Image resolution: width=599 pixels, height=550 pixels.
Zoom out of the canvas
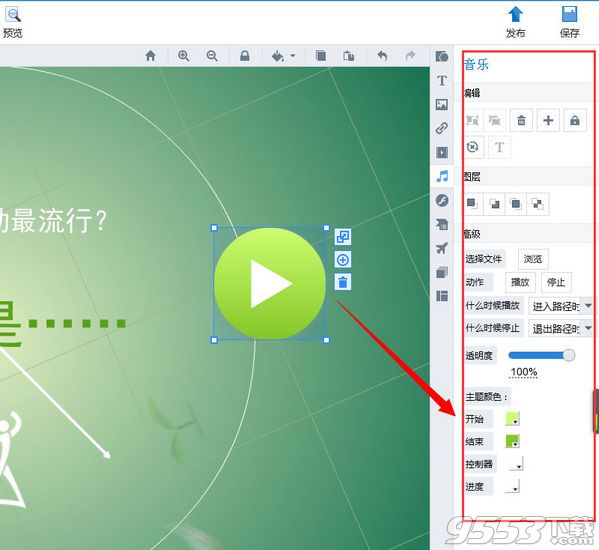click(x=212, y=56)
